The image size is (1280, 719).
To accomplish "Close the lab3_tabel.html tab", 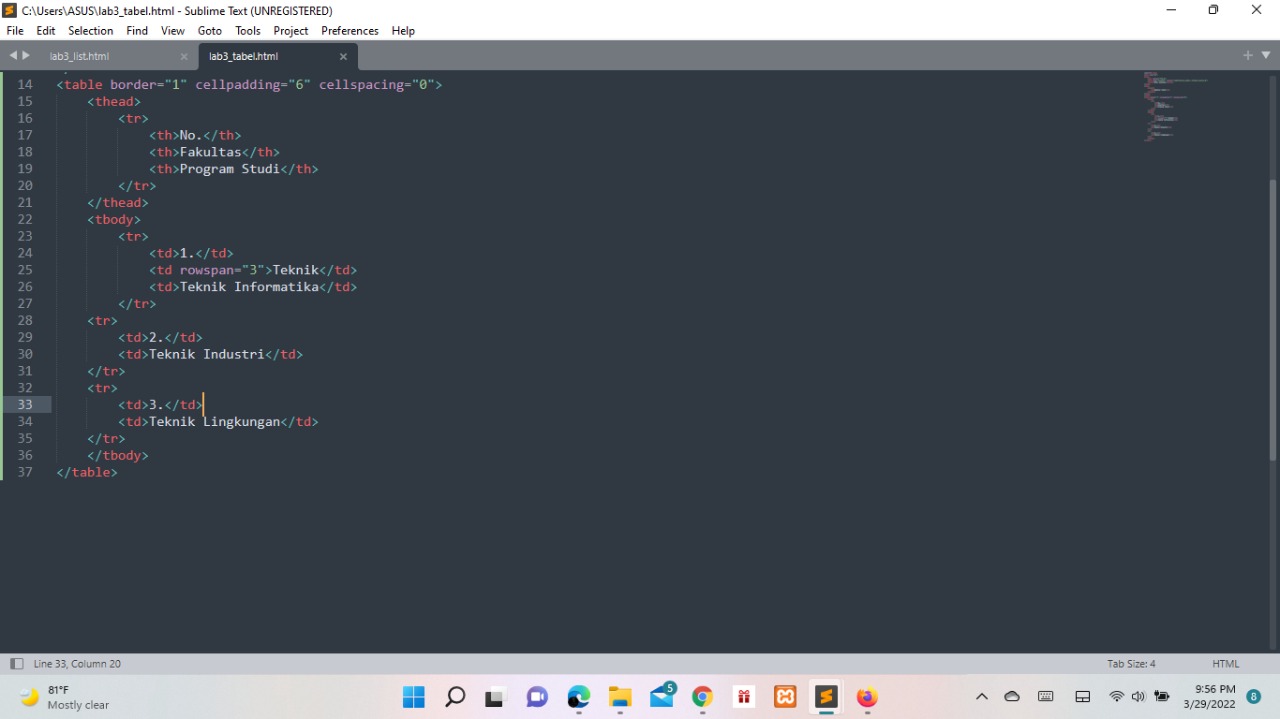I will (x=343, y=57).
